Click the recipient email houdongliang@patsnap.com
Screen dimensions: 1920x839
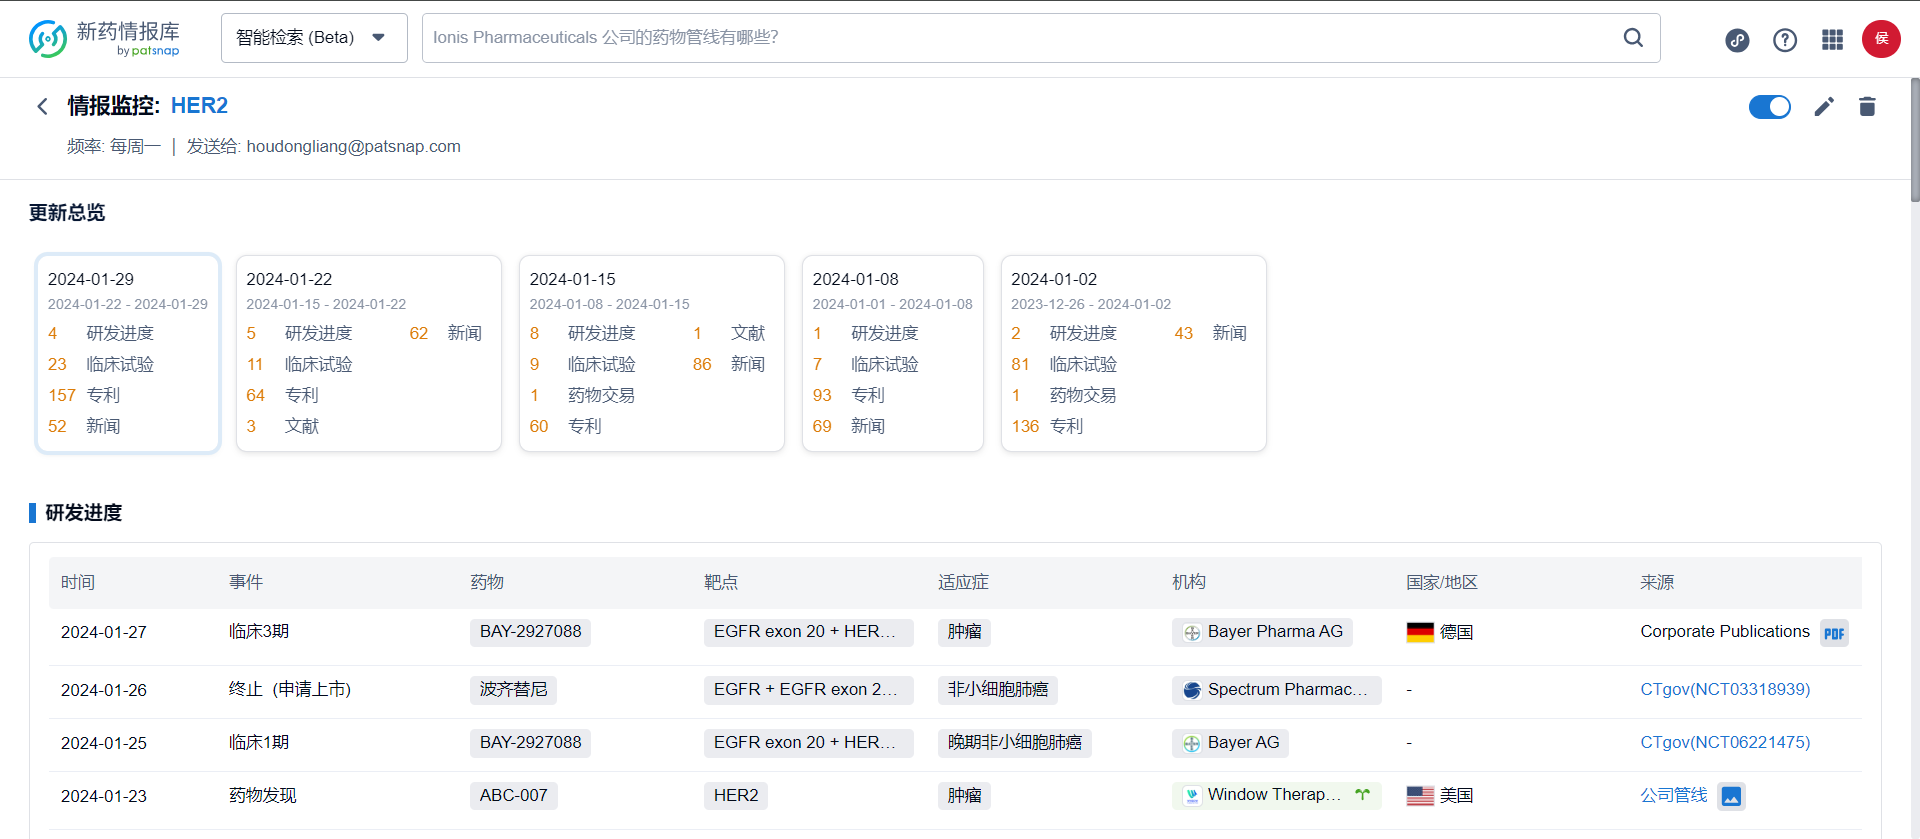point(353,146)
